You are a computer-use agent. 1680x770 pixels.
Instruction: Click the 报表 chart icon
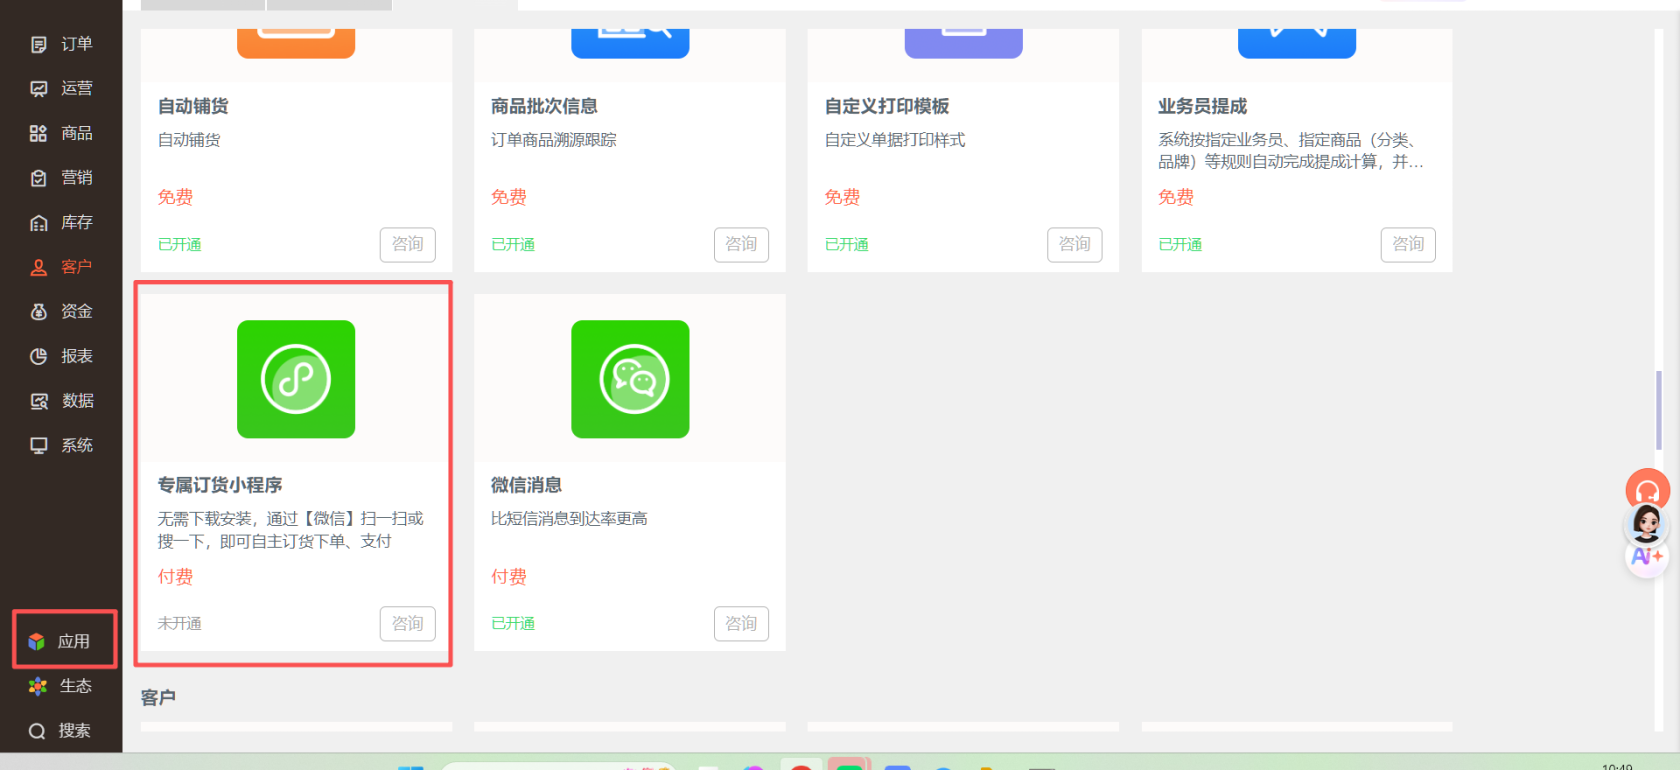pyautogui.click(x=38, y=356)
